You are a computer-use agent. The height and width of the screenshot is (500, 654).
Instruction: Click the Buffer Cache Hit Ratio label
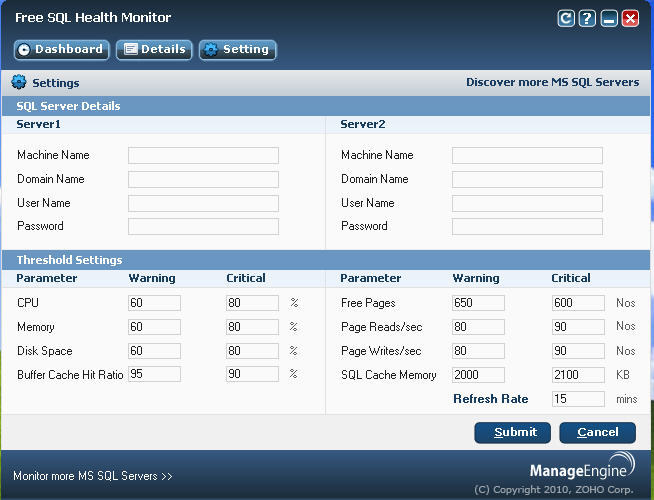[70, 374]
